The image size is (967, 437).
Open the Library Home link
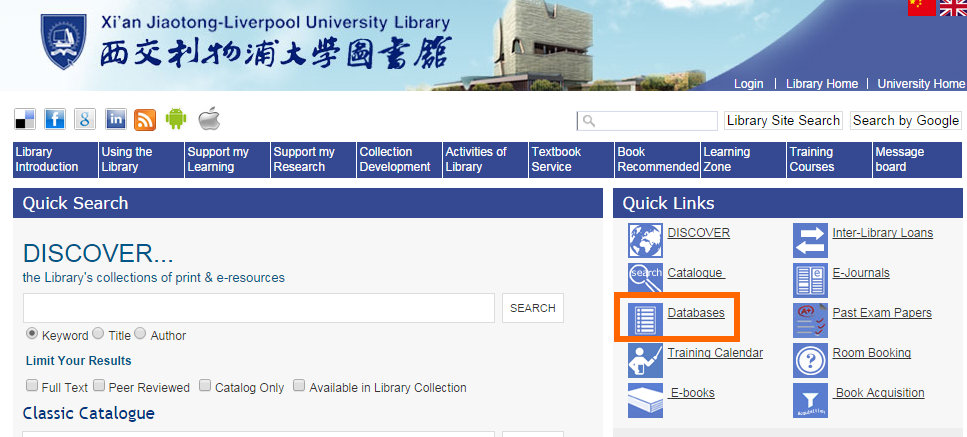click(821, 84)
